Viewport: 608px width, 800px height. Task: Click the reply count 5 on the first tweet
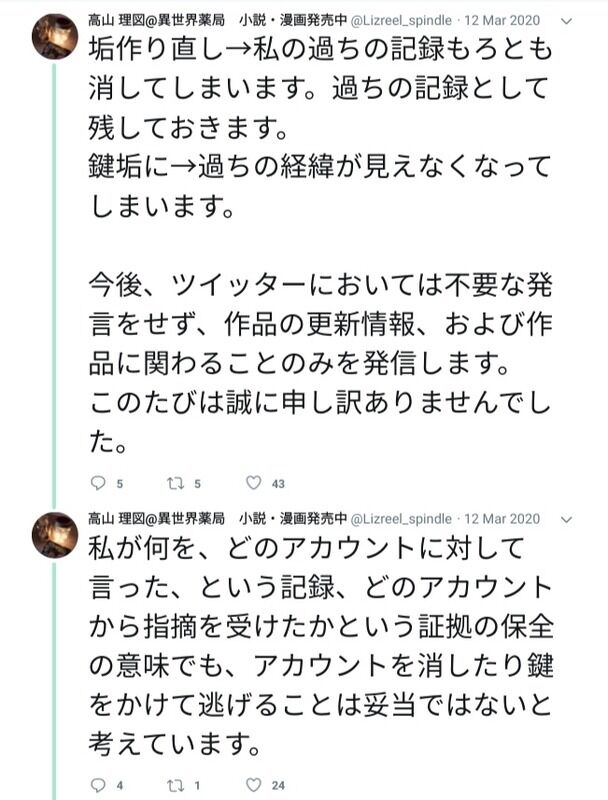[x=120, y=484]
